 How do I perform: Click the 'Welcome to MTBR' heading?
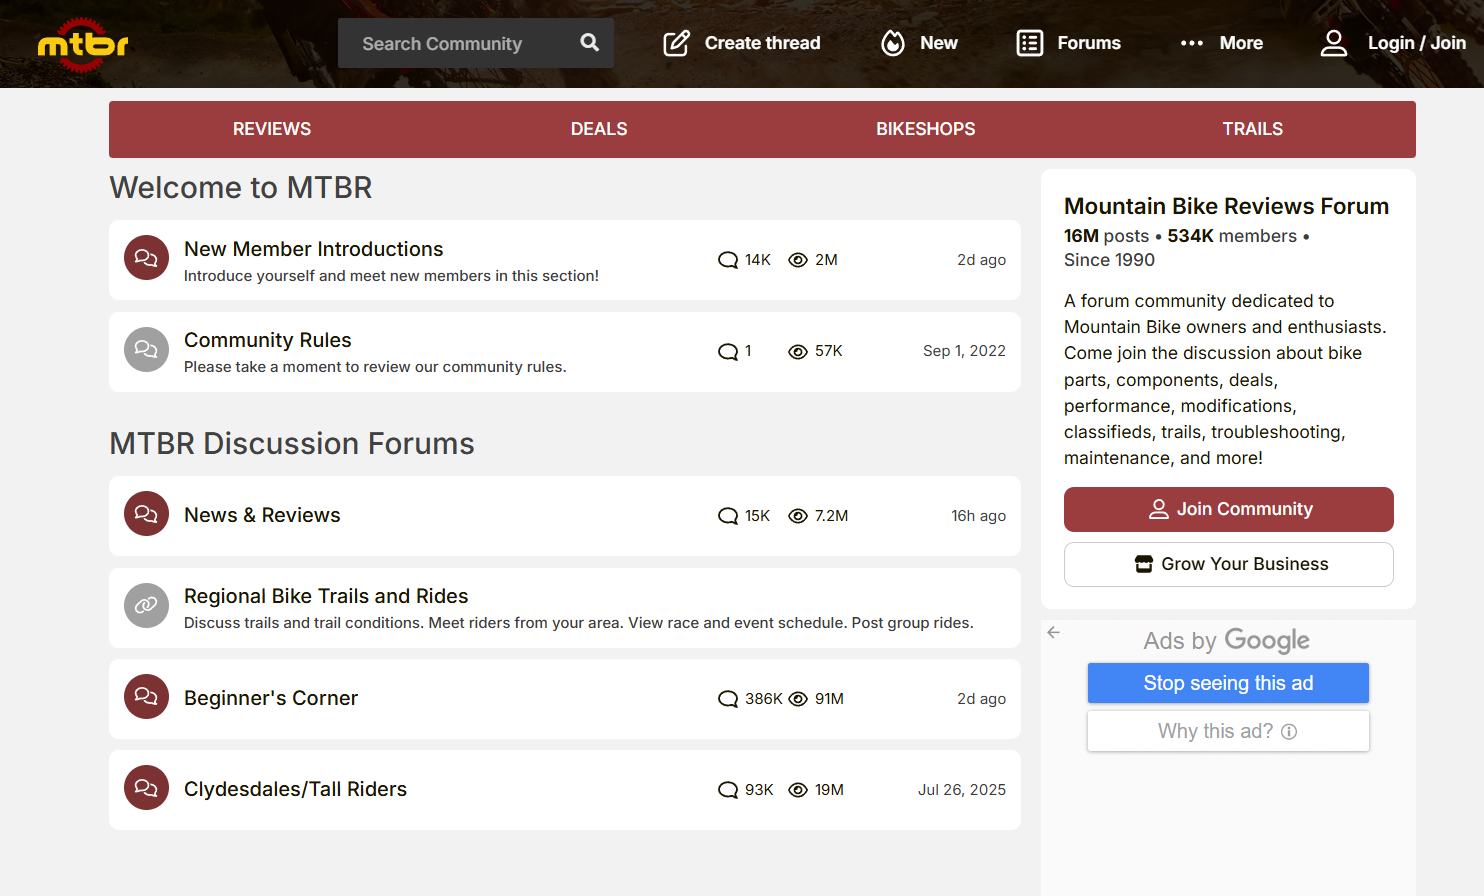(241, 188)
